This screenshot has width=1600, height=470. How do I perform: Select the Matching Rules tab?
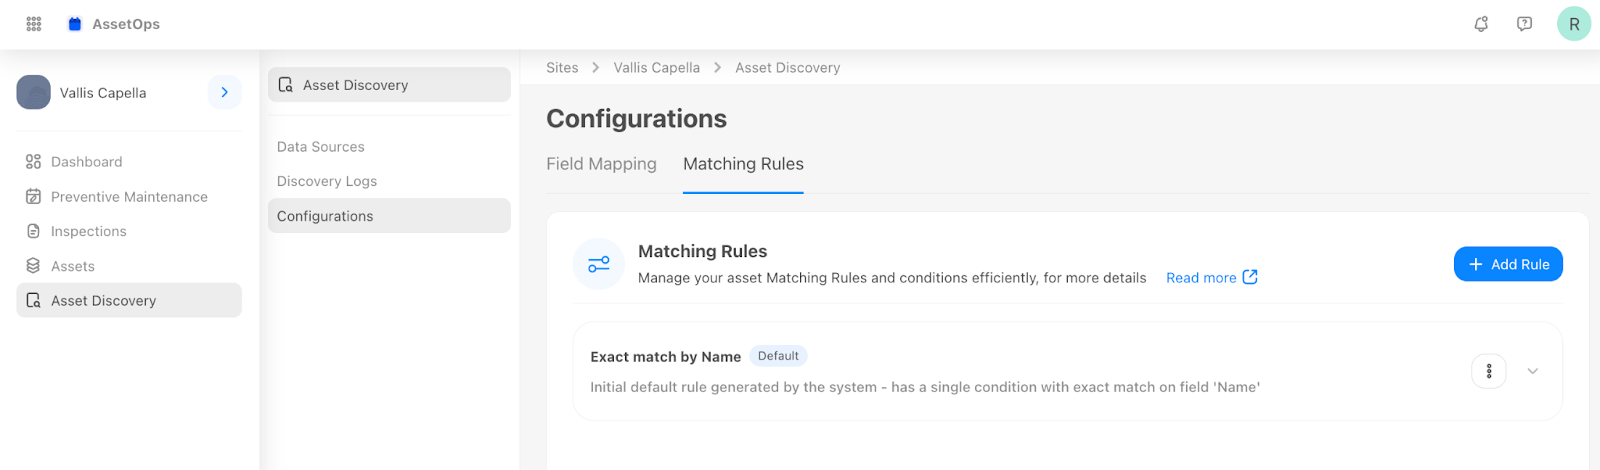[743, 164]
